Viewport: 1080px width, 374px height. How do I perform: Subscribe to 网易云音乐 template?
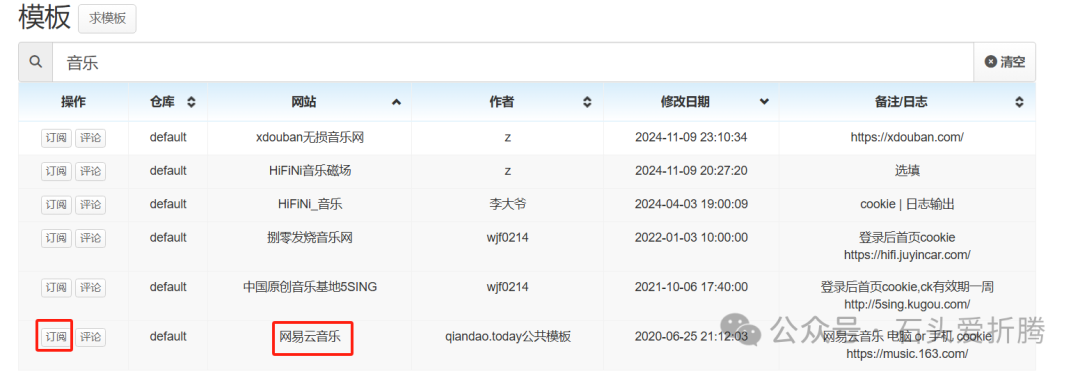click(x=56, y=337)
